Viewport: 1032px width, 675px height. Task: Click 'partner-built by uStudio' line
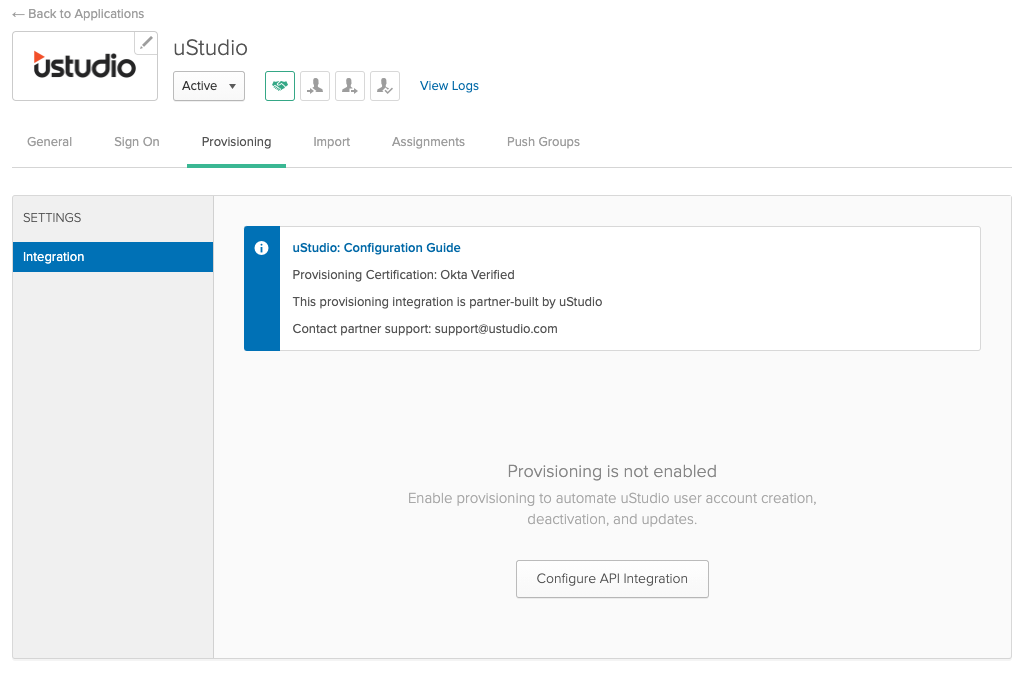[448, 302]
